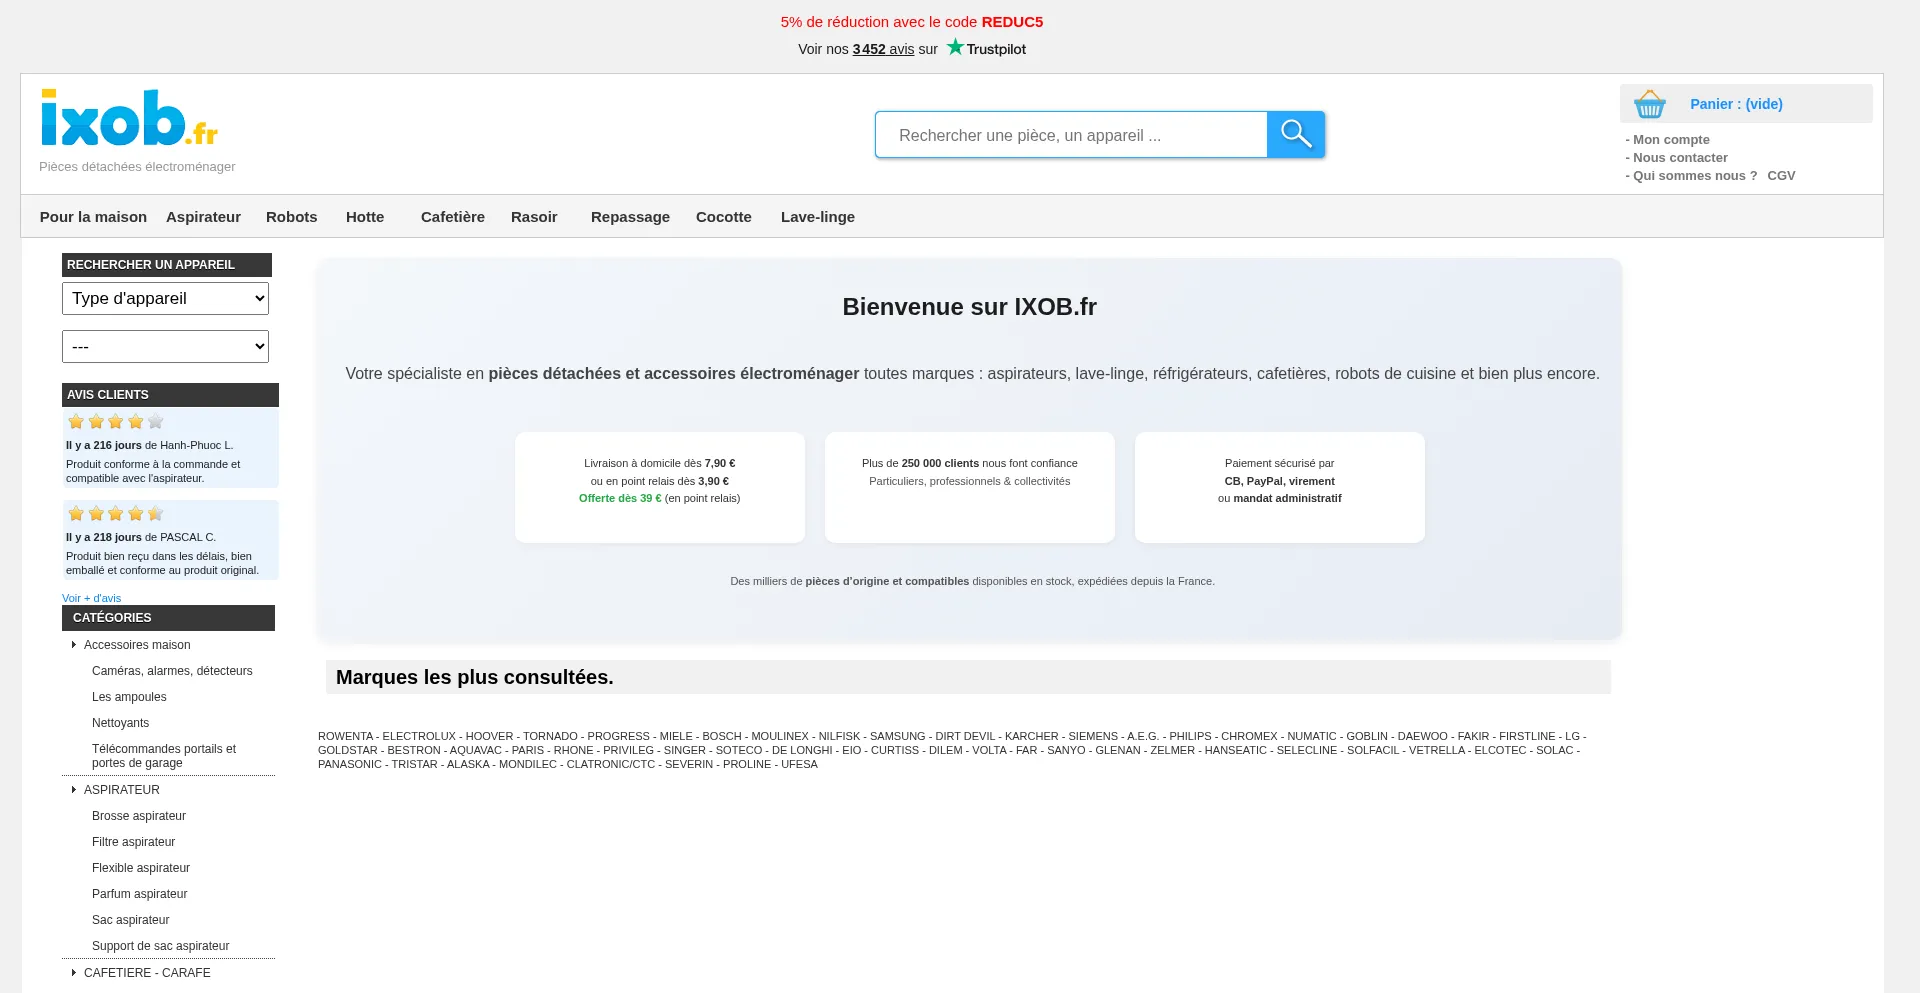1920x993 pixels.
Task: Click the SEVERIN brand link
Action: pos(689,764)
